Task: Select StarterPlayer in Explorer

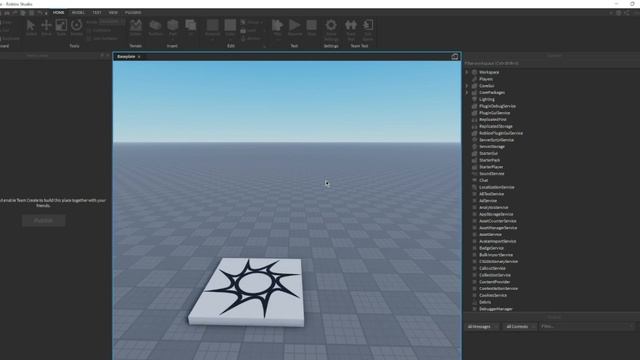Action: (491, 167)
